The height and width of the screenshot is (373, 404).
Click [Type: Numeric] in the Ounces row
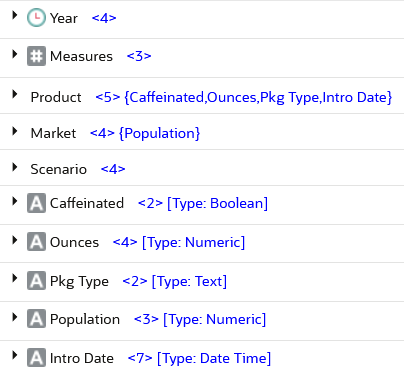click(x=193, y=243)
